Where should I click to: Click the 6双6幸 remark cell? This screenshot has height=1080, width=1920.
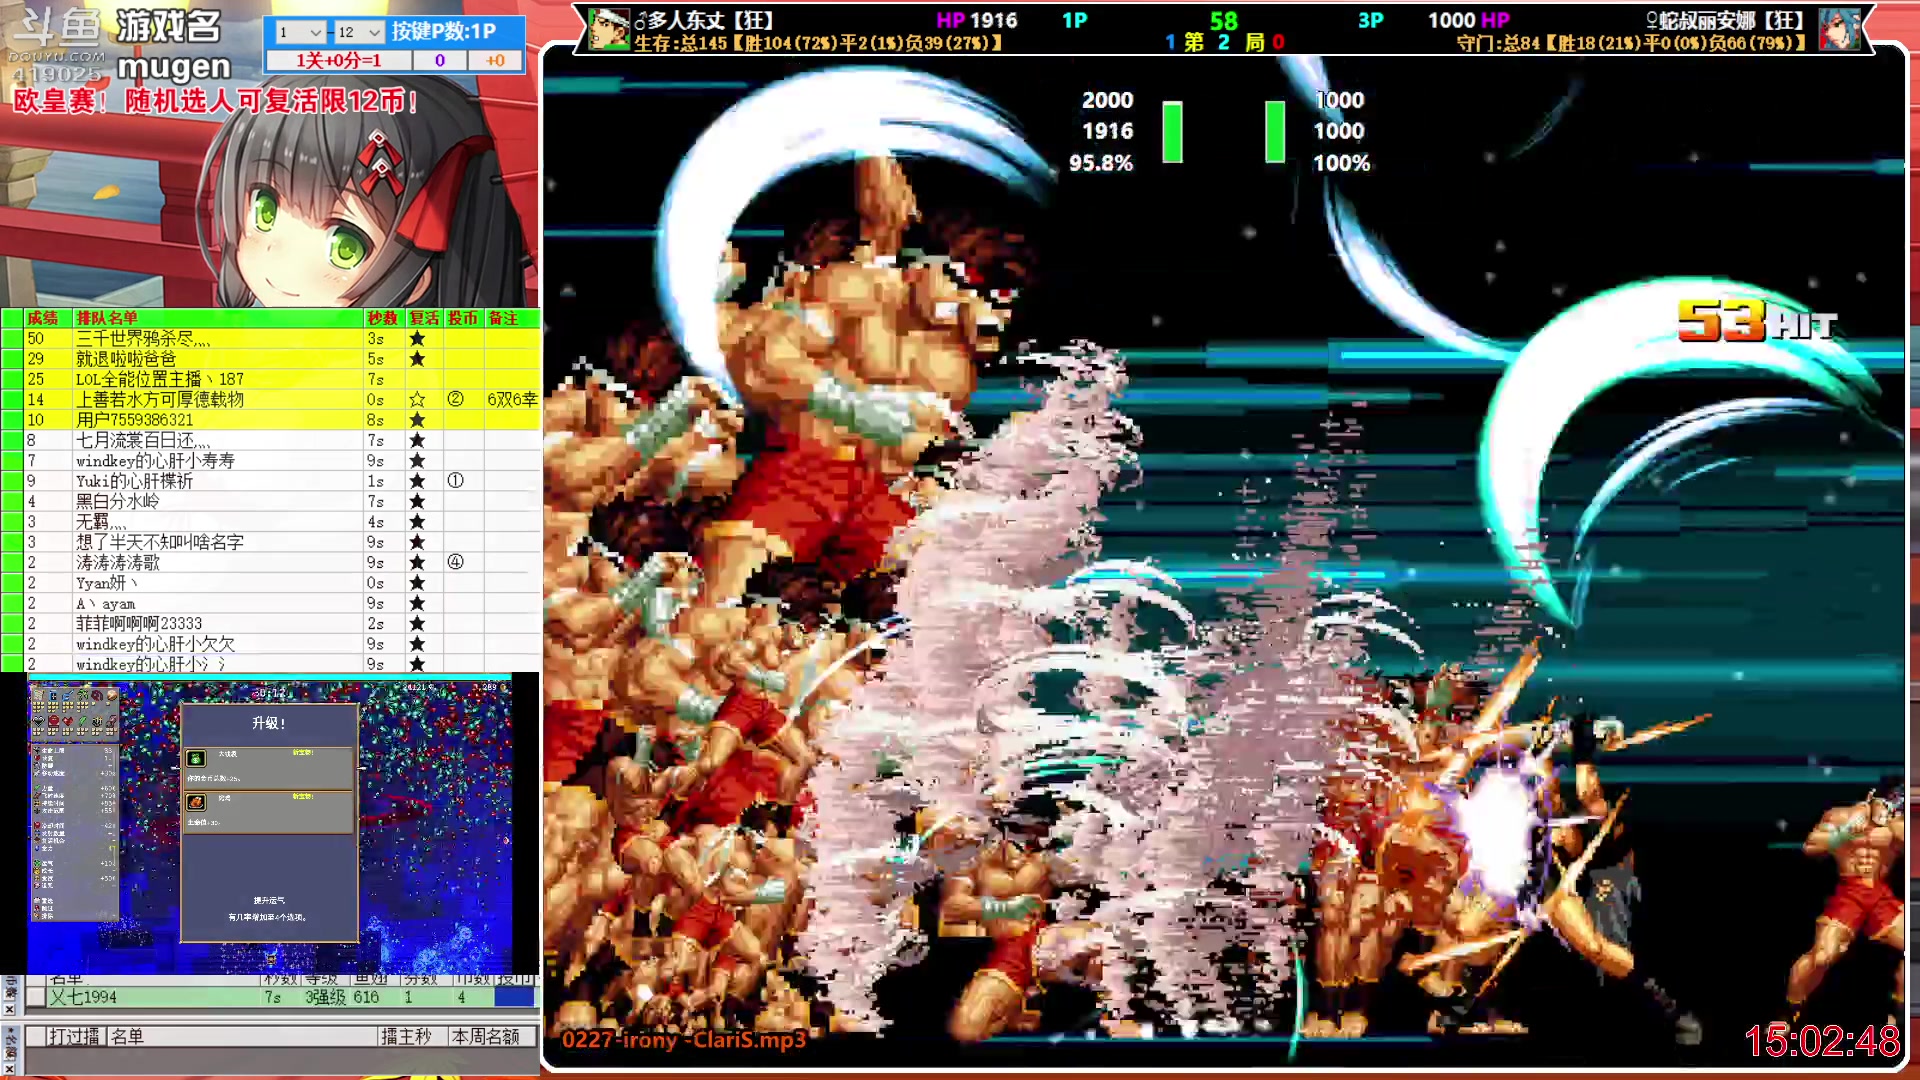coord(512,400)
